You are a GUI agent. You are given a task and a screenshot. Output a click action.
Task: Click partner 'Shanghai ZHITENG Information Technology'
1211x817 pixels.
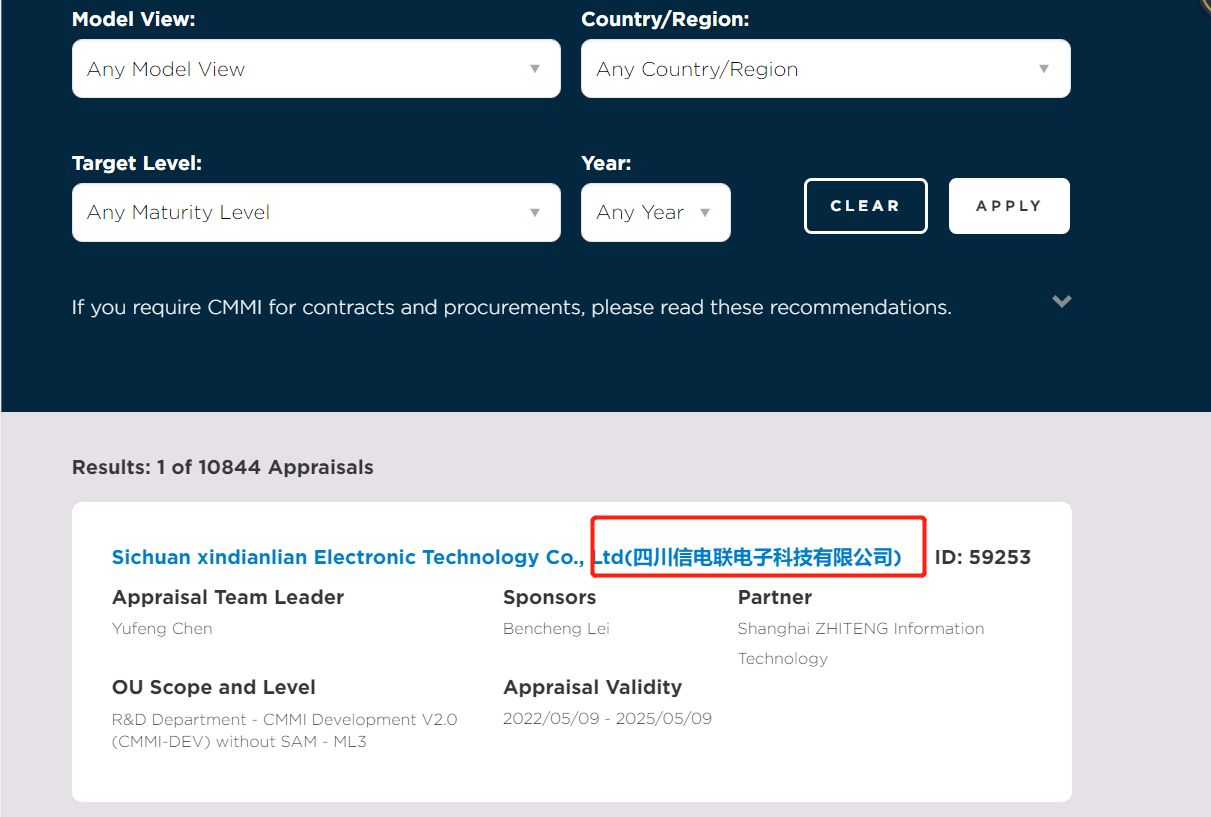(x=861, y=643)
